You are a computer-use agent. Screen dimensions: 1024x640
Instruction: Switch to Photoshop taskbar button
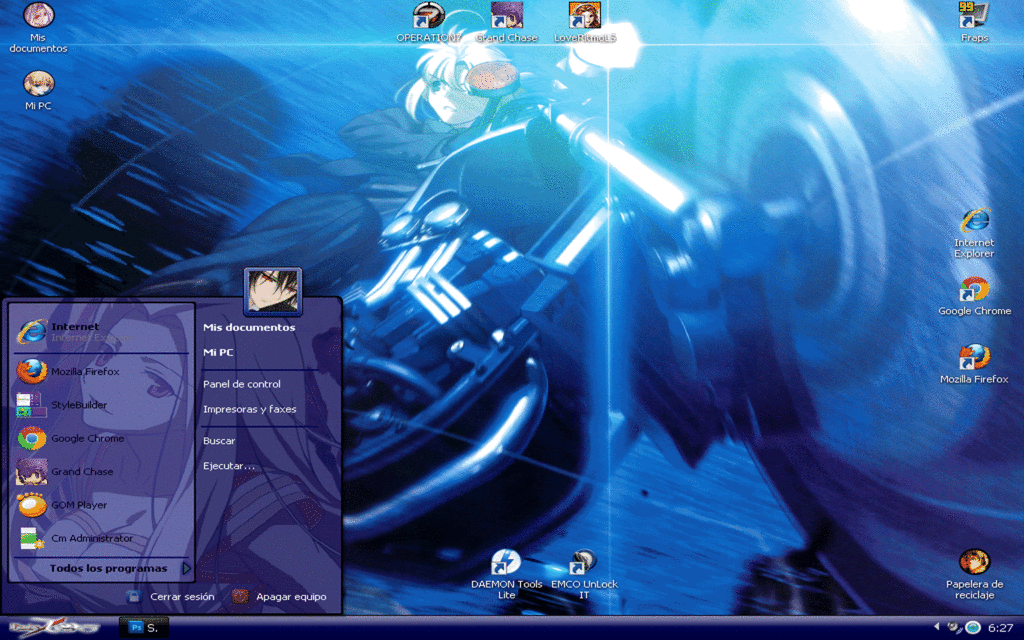click(x=144, y=628)
